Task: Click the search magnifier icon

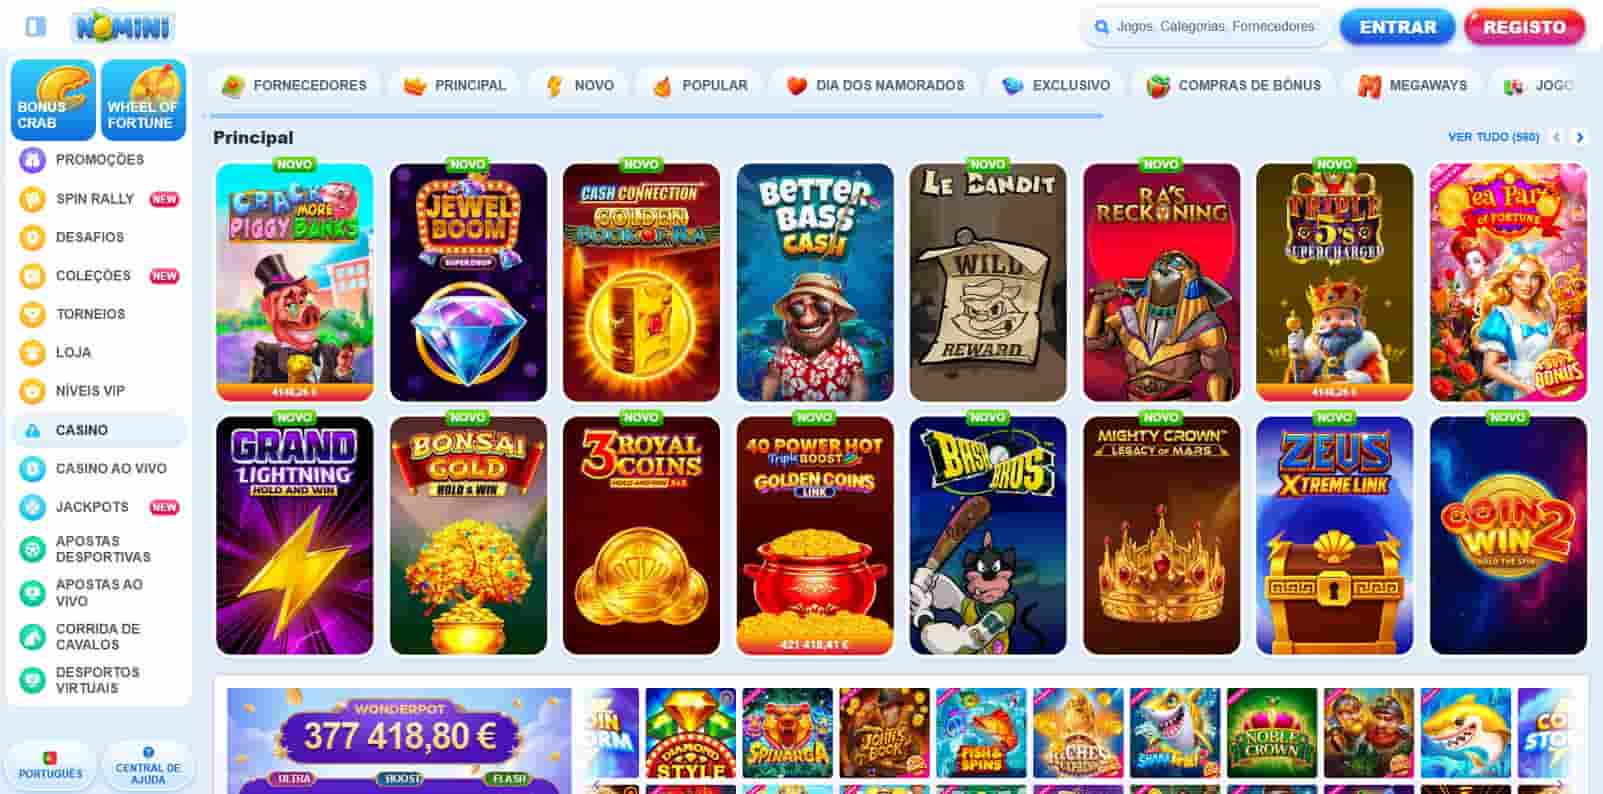Action: tap(1102, 27)
